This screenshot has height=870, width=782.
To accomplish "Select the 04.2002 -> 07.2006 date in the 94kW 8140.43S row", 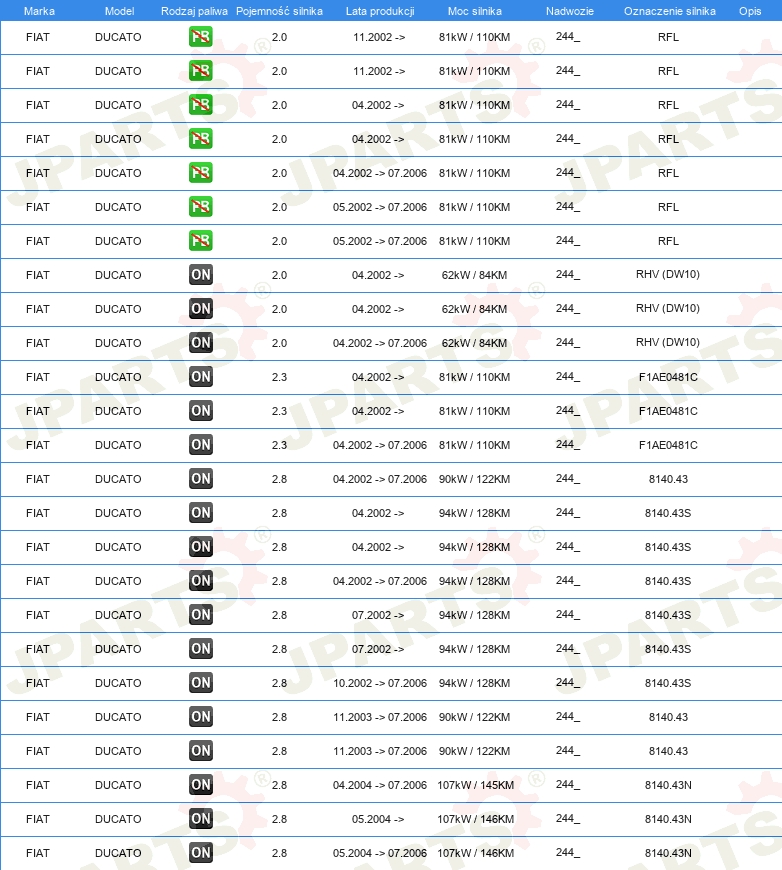I will tap(380, 581).
